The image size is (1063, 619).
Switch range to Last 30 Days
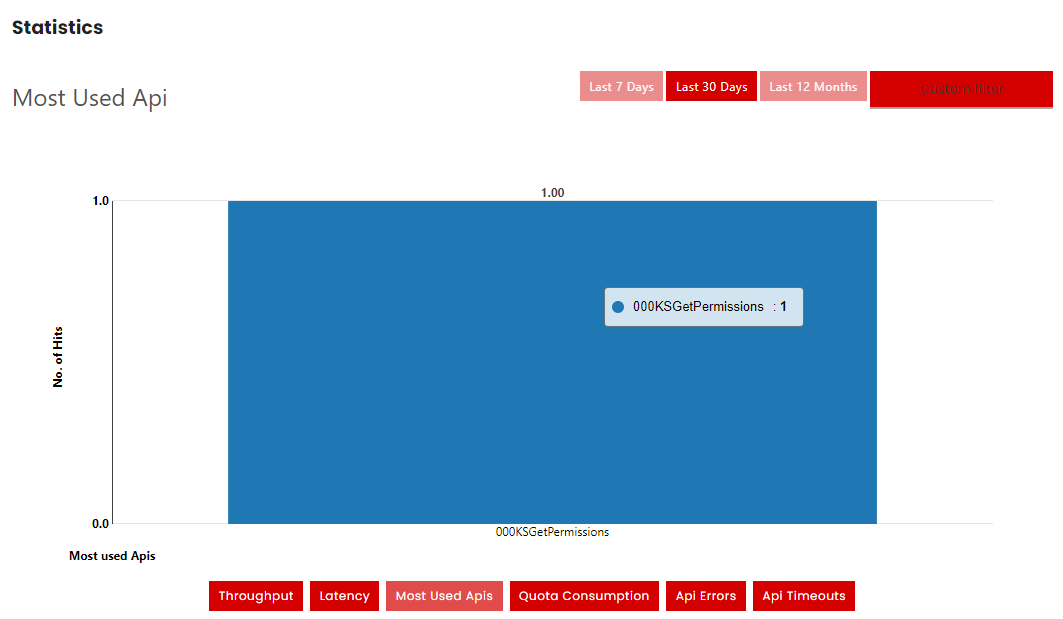pyautogui.click(x=711, y=87)
